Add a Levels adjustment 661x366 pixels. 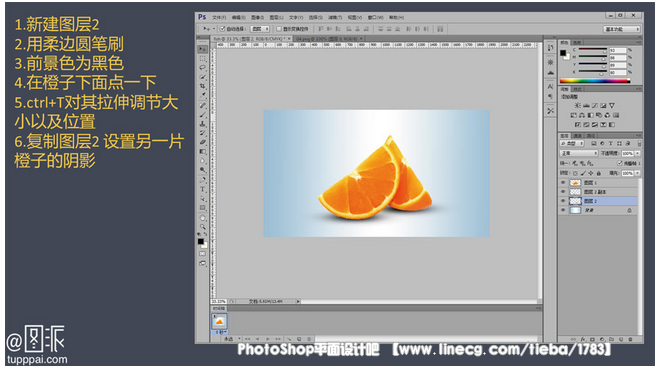586,105
